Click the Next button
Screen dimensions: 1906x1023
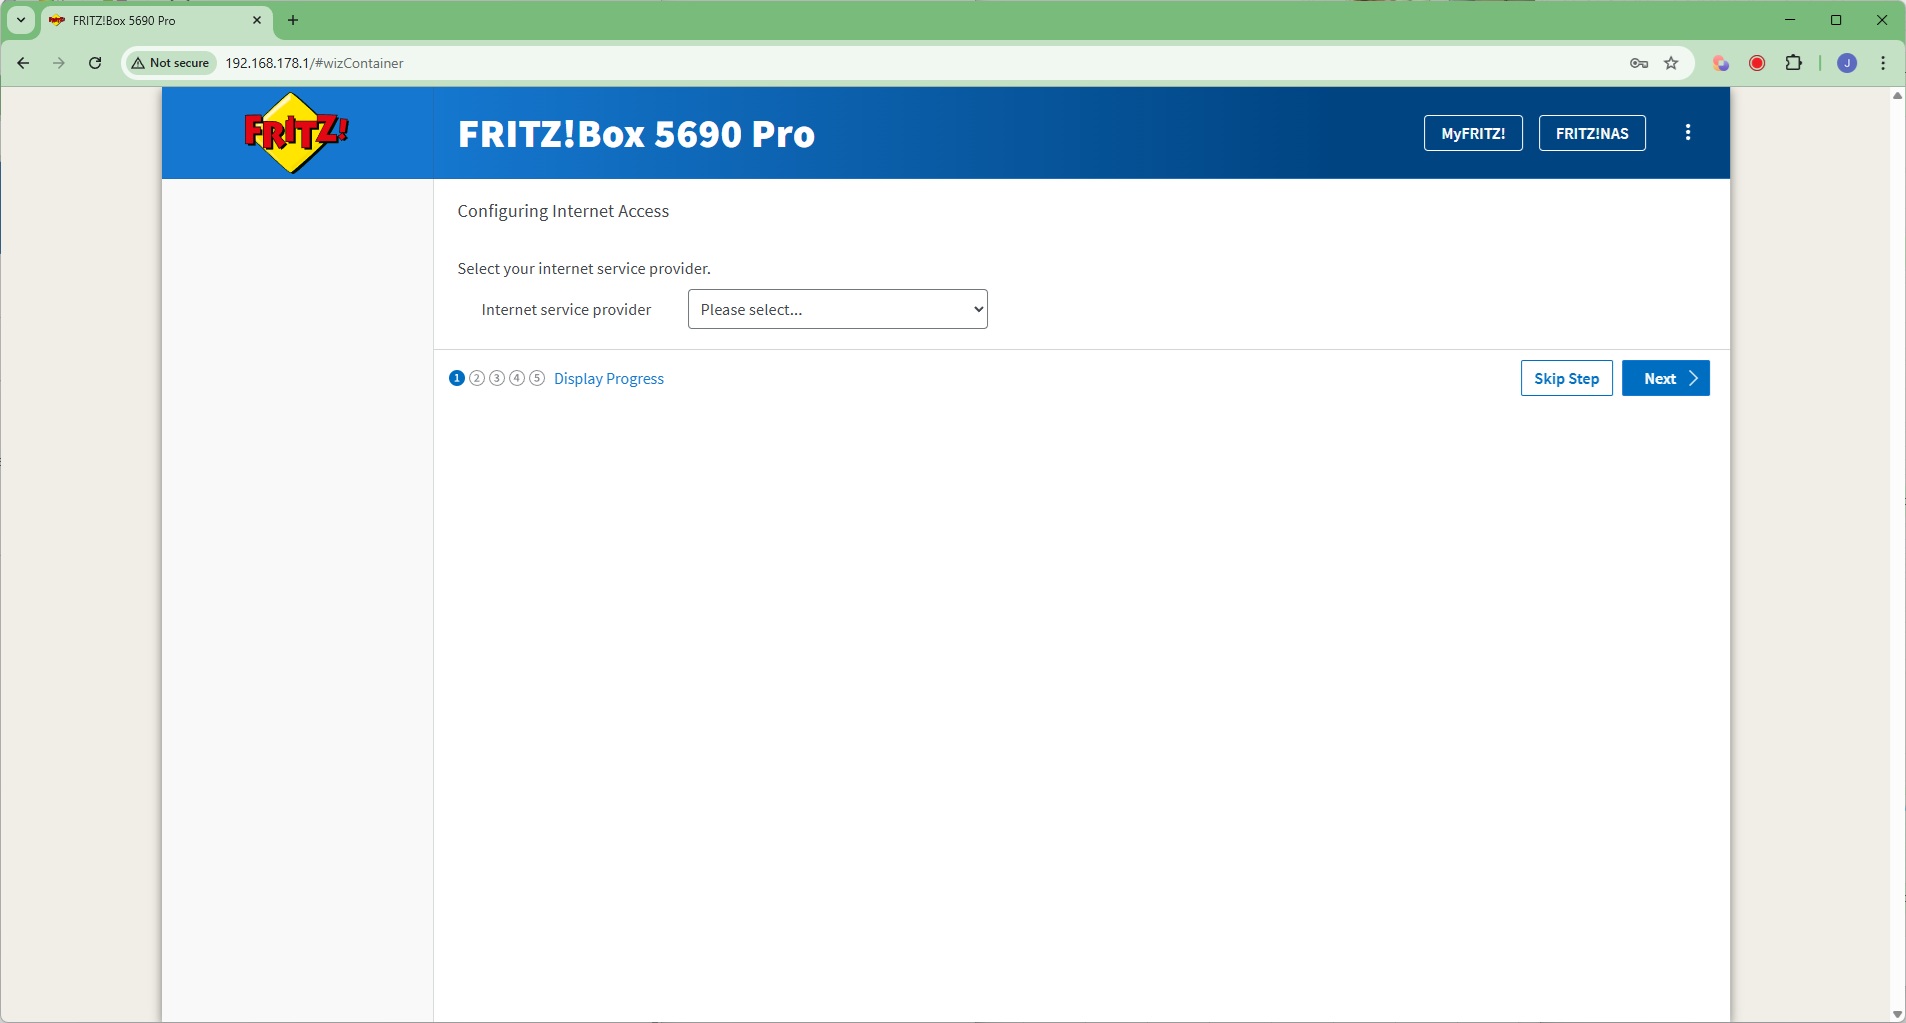(1666, 378)
